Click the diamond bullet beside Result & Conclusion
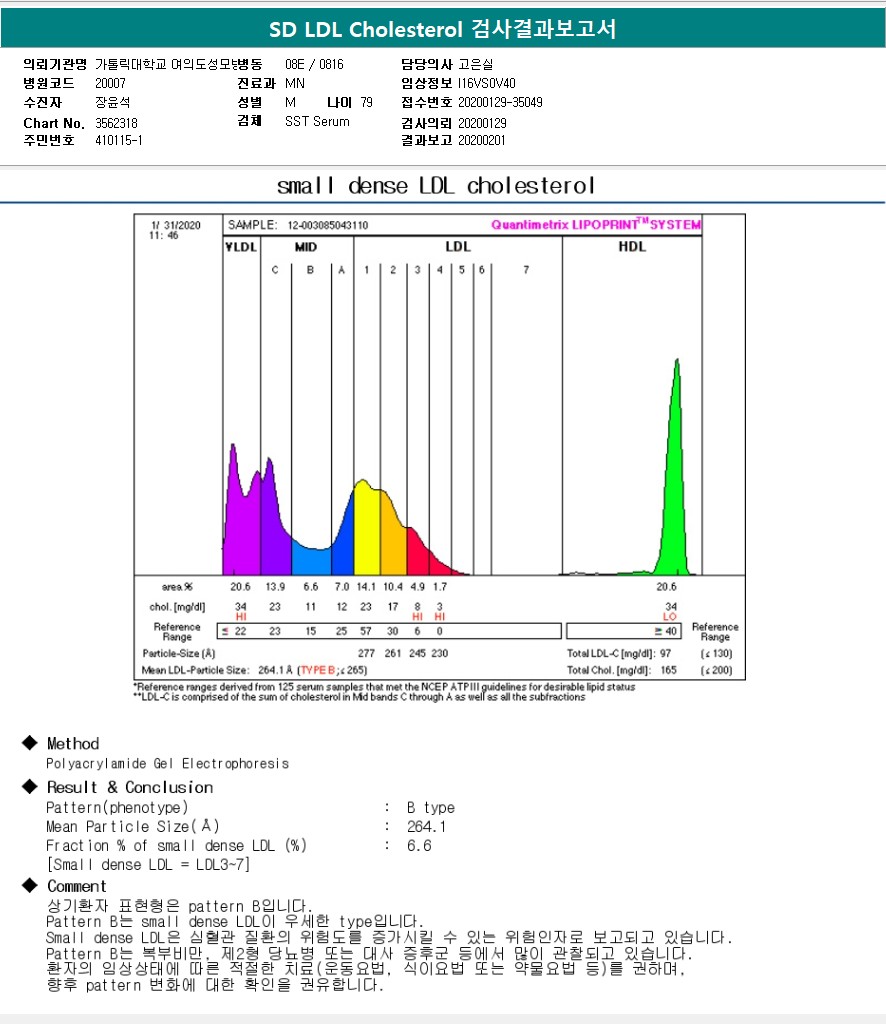This screenshot has width=886, height=1024. click(x=29, y=787)
